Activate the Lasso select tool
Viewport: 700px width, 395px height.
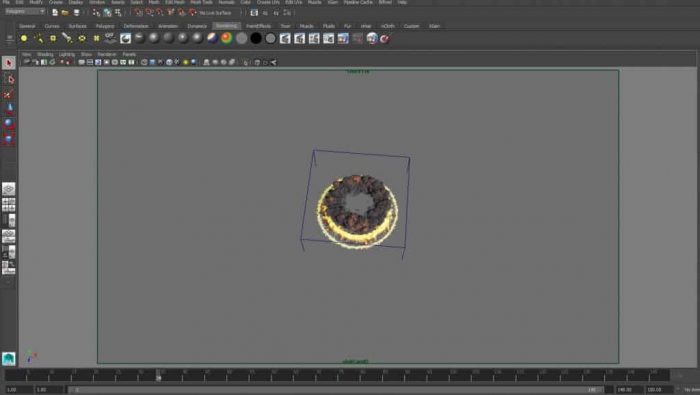click(x=8, y=79)
